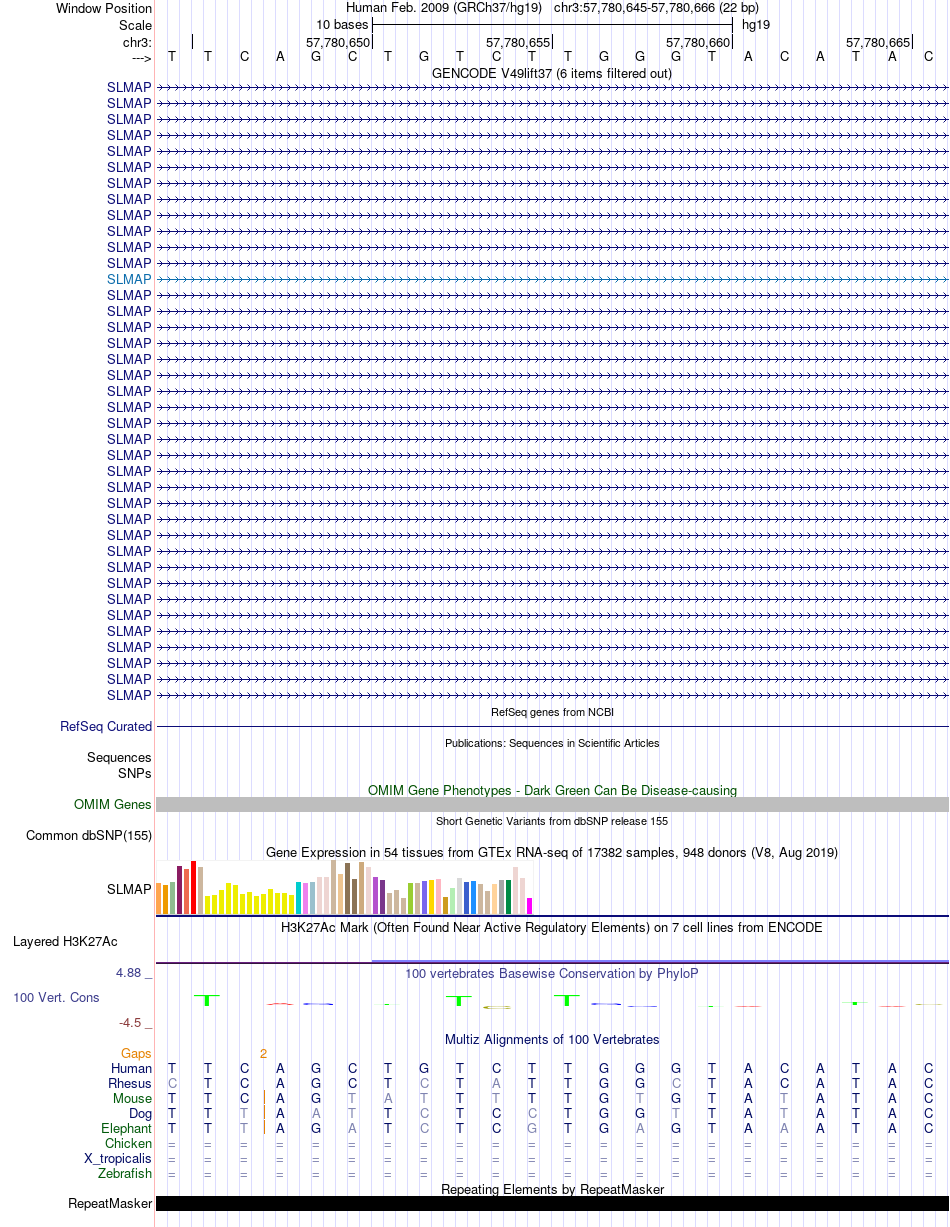Click the 100 Vert. Cons label
The image size is (950, 1227).
tap(56, 997)
